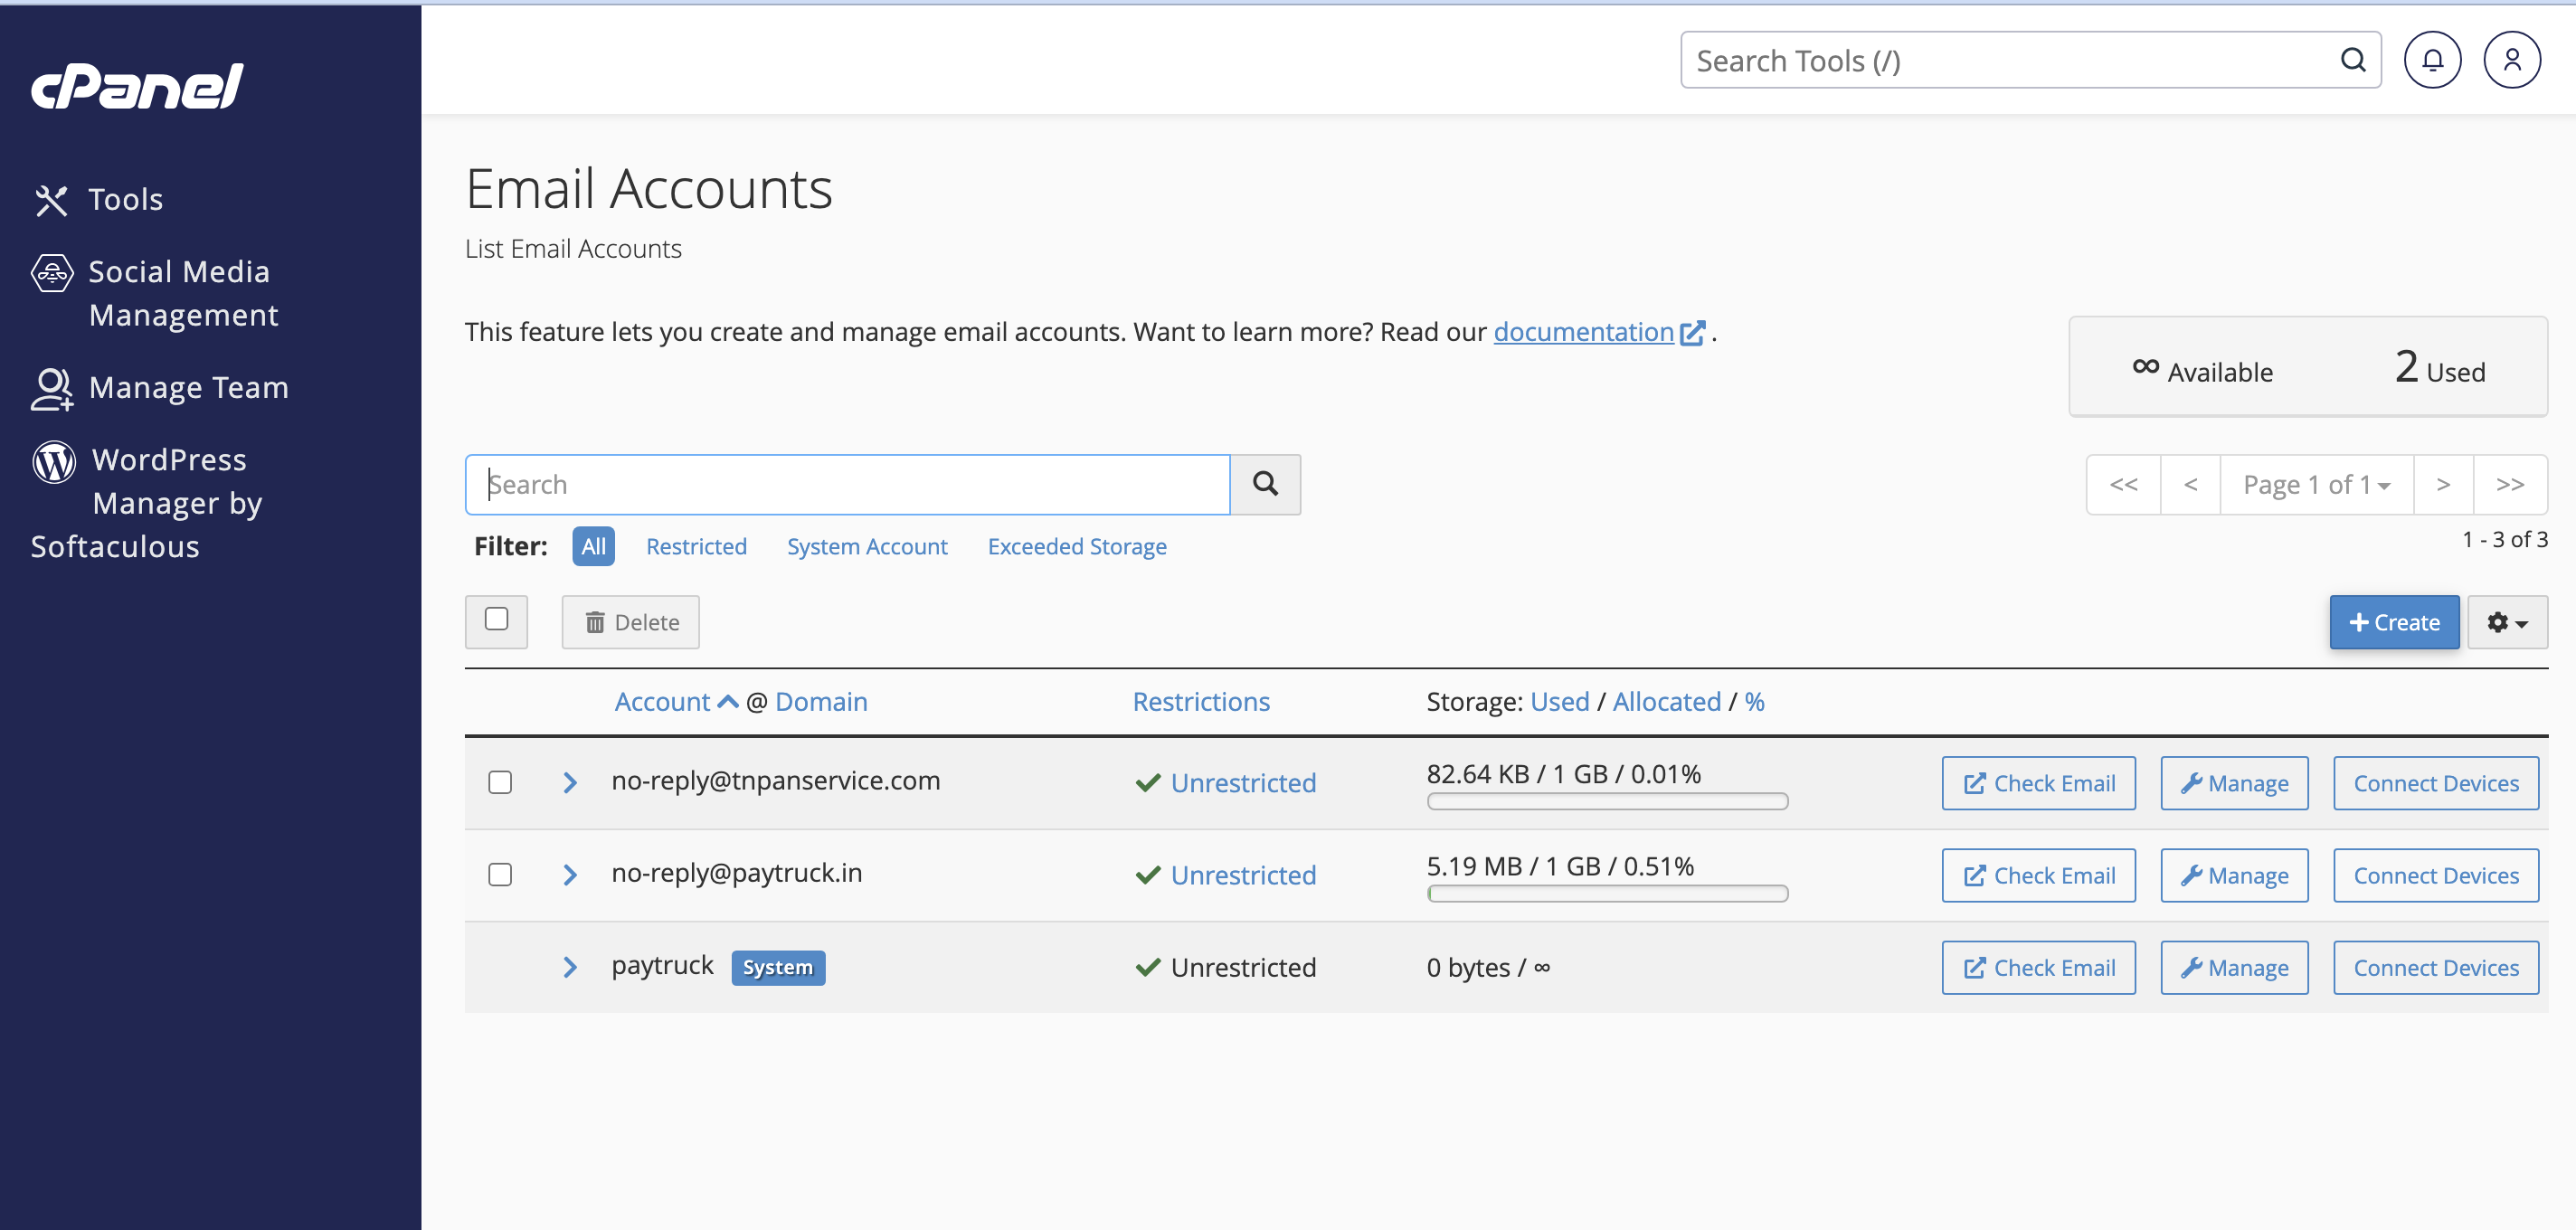Open the notifications bell icon
This screenshot has height=1230, width=2576.
(2431, 60)
